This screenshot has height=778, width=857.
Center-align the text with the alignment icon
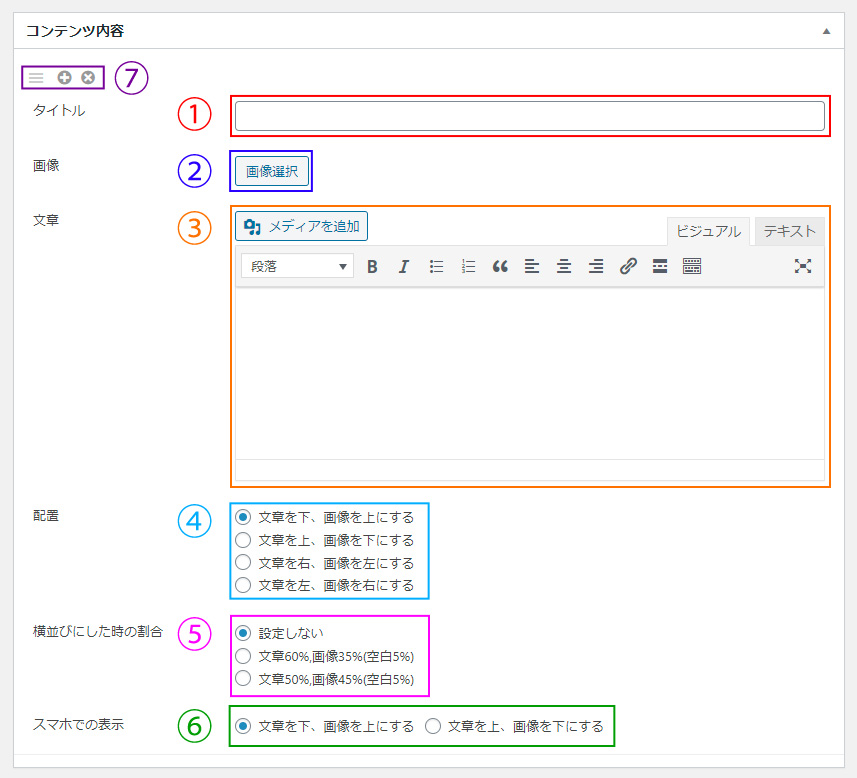(x=563, y=266)
